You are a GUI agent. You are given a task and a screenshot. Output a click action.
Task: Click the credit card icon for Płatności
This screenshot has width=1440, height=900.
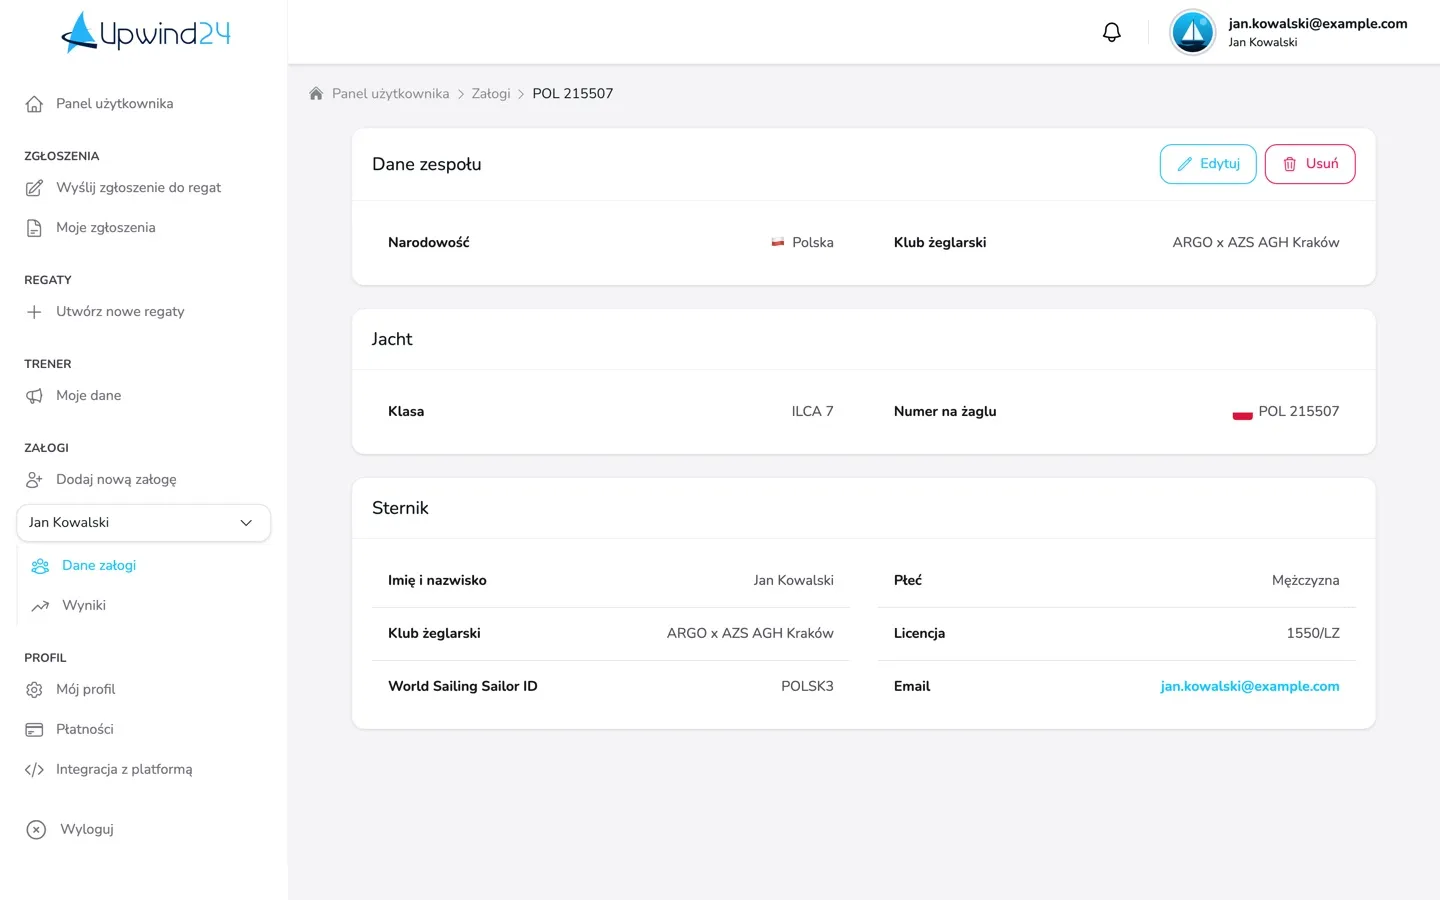tap(34, 730)
